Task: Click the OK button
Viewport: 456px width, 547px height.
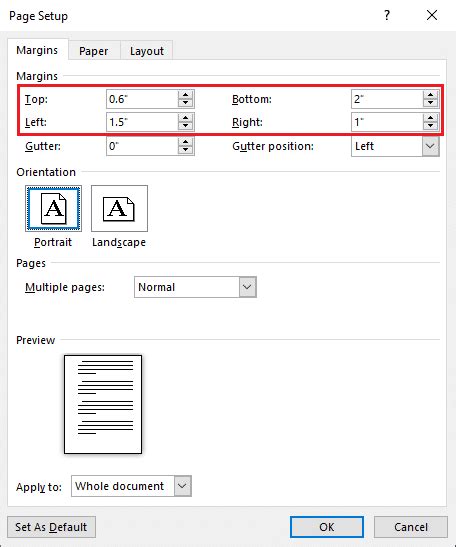Action: [327, 527]
